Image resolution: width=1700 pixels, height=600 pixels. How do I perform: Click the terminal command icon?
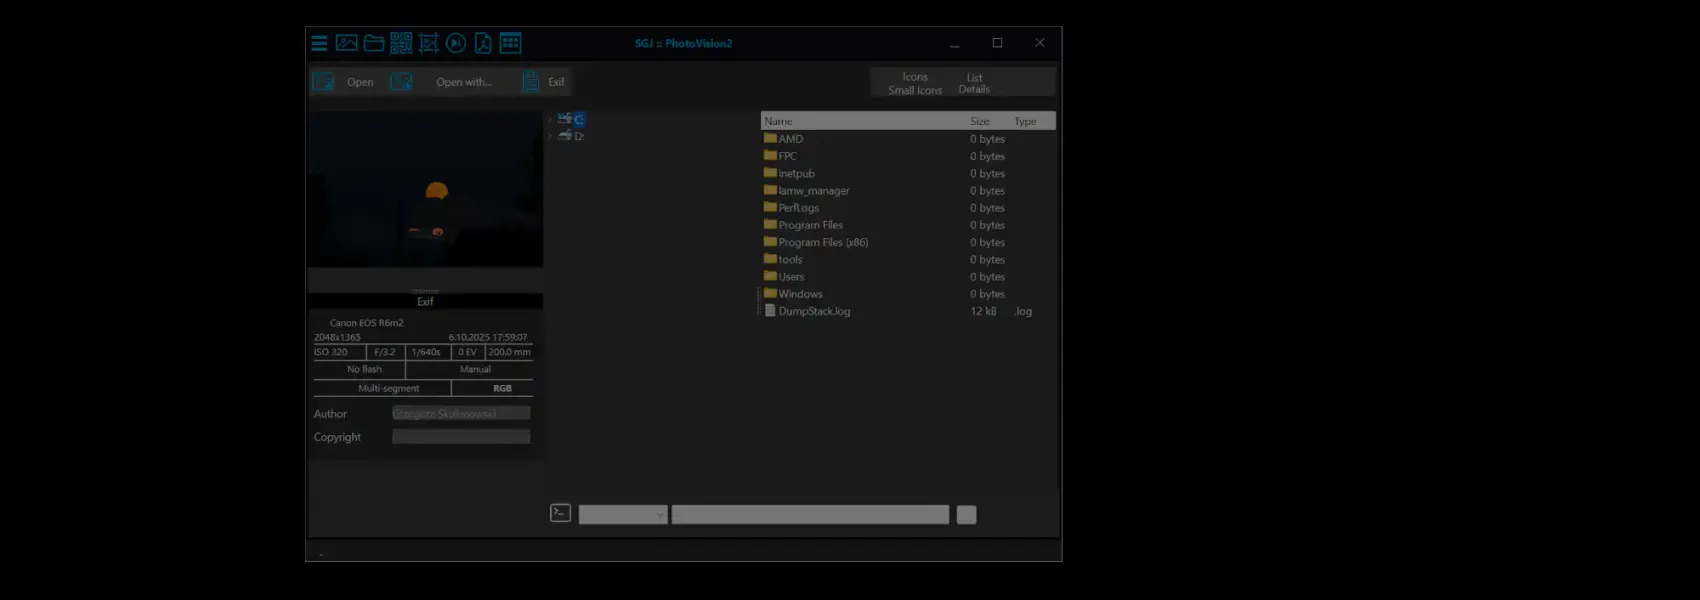click(x=561, y=513)
